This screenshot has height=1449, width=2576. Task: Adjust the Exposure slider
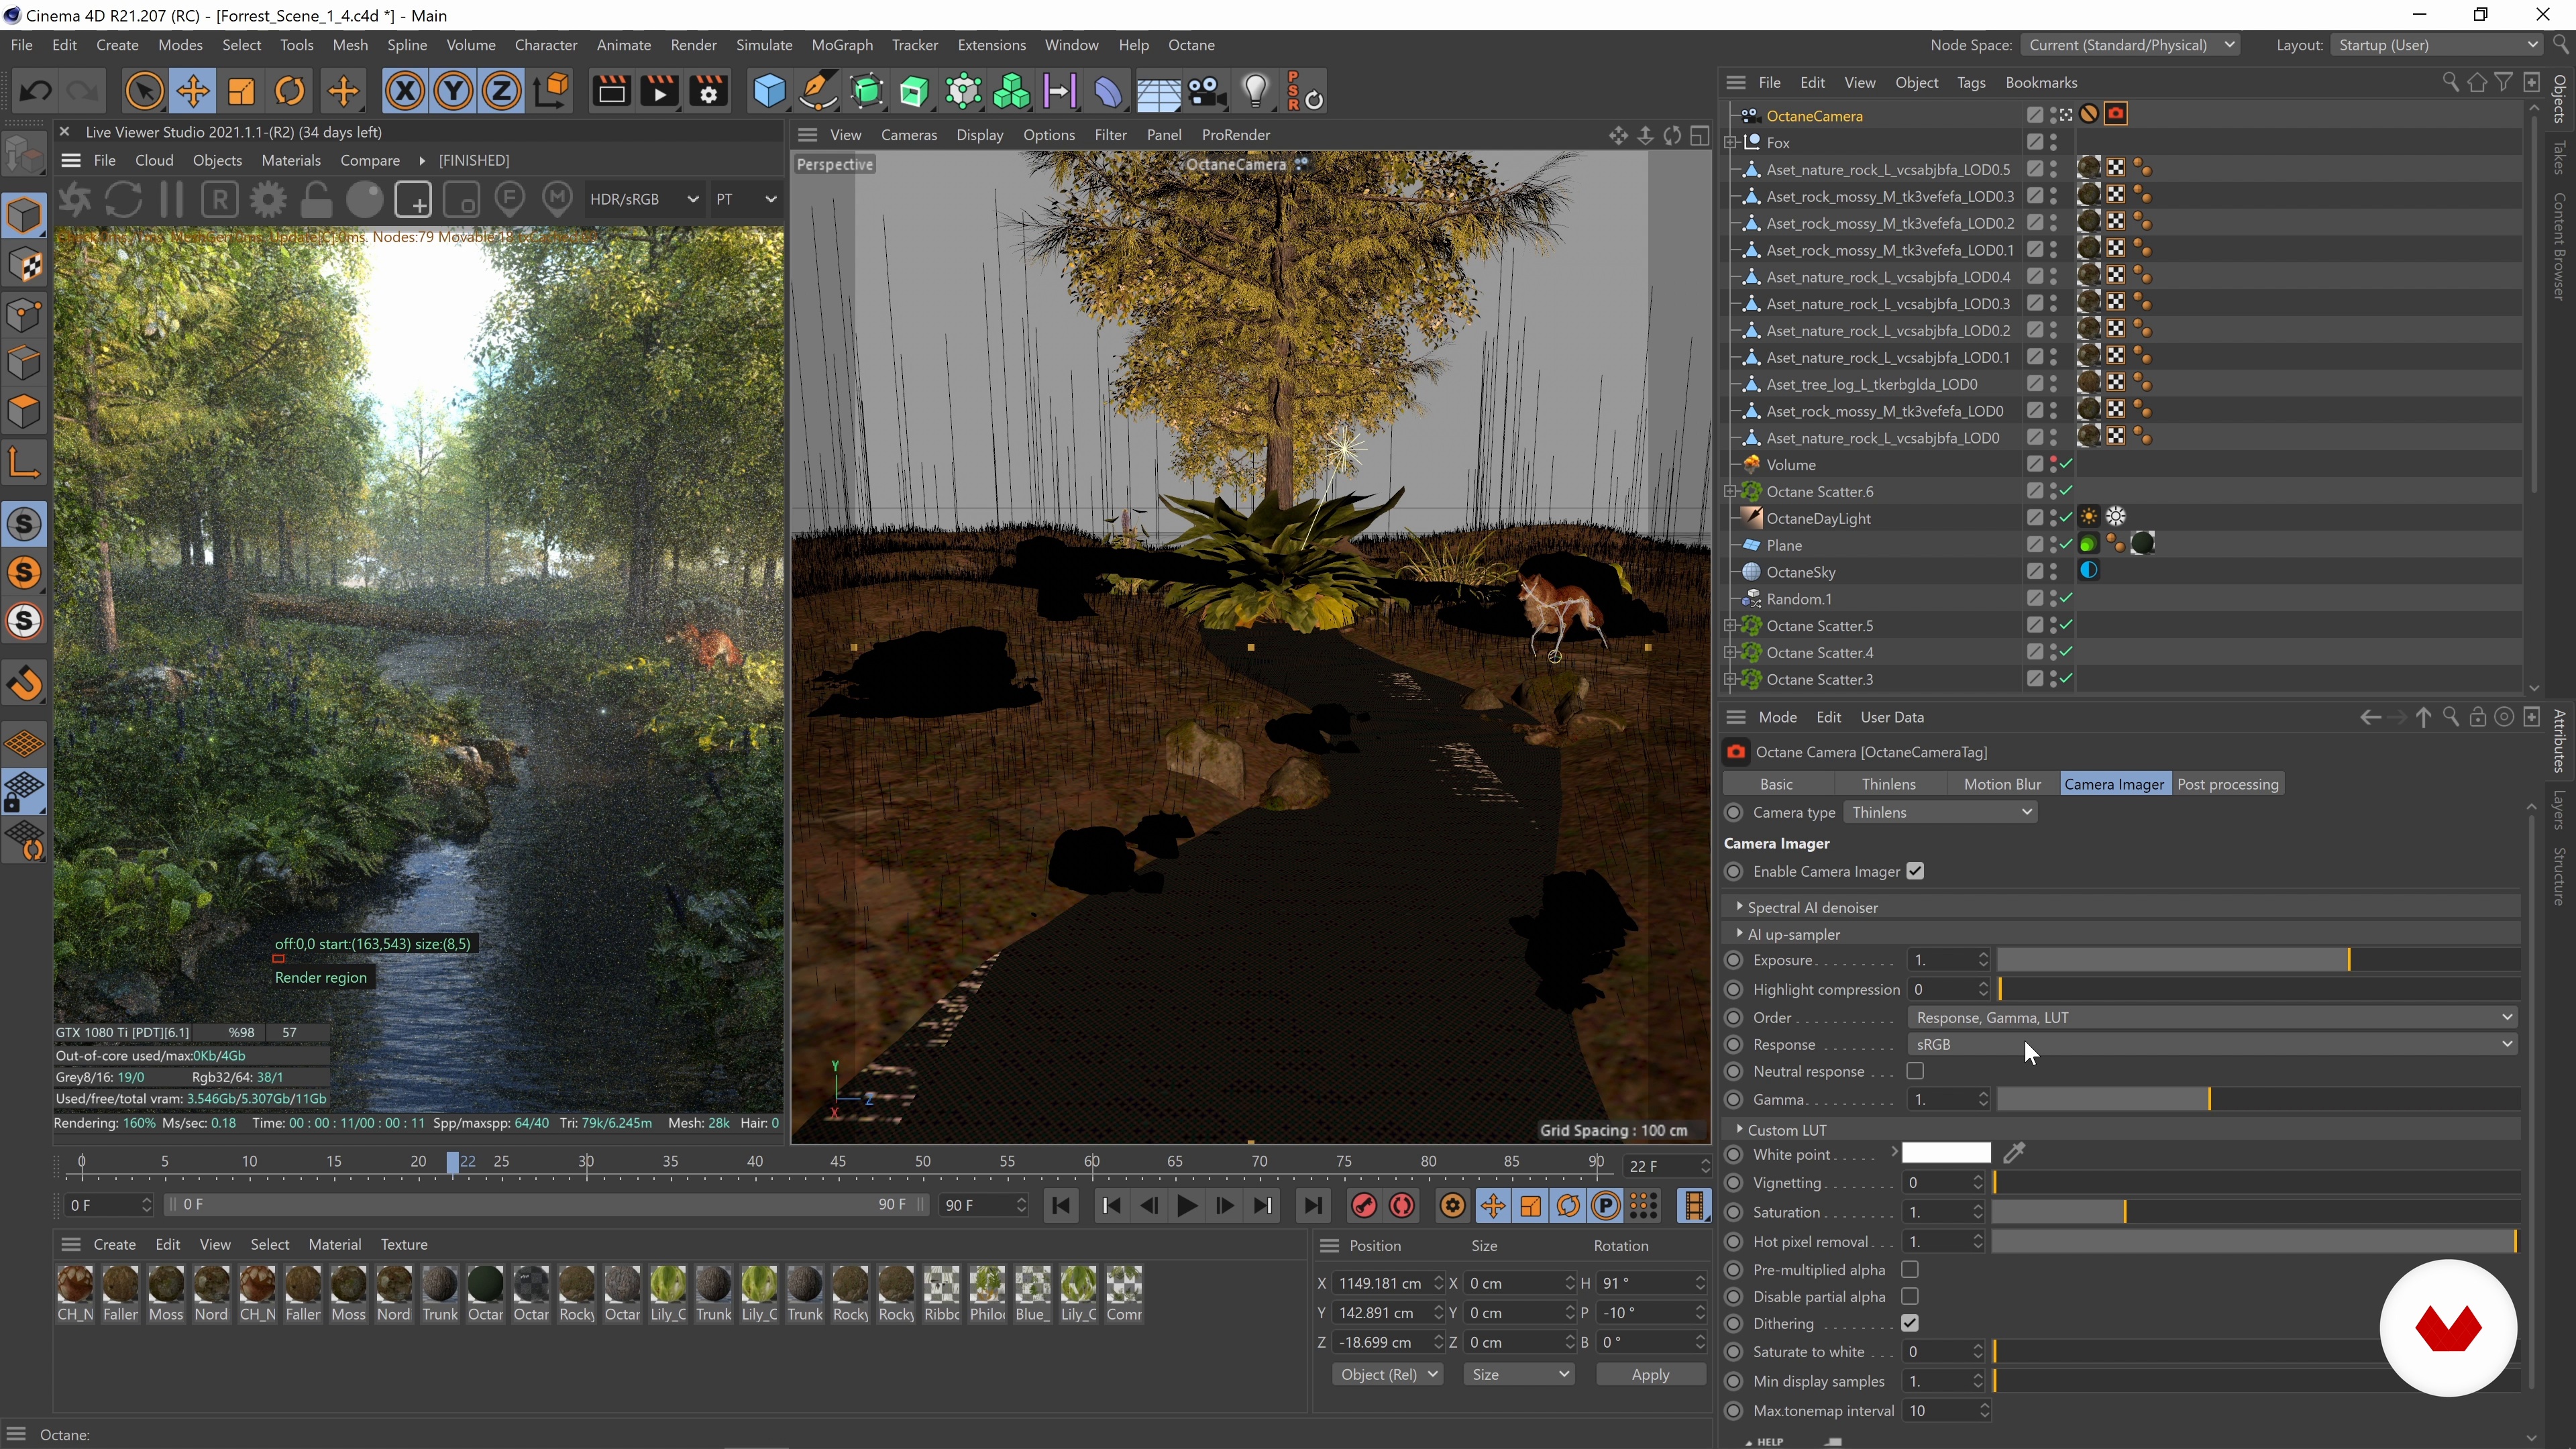coord(2257,960)
